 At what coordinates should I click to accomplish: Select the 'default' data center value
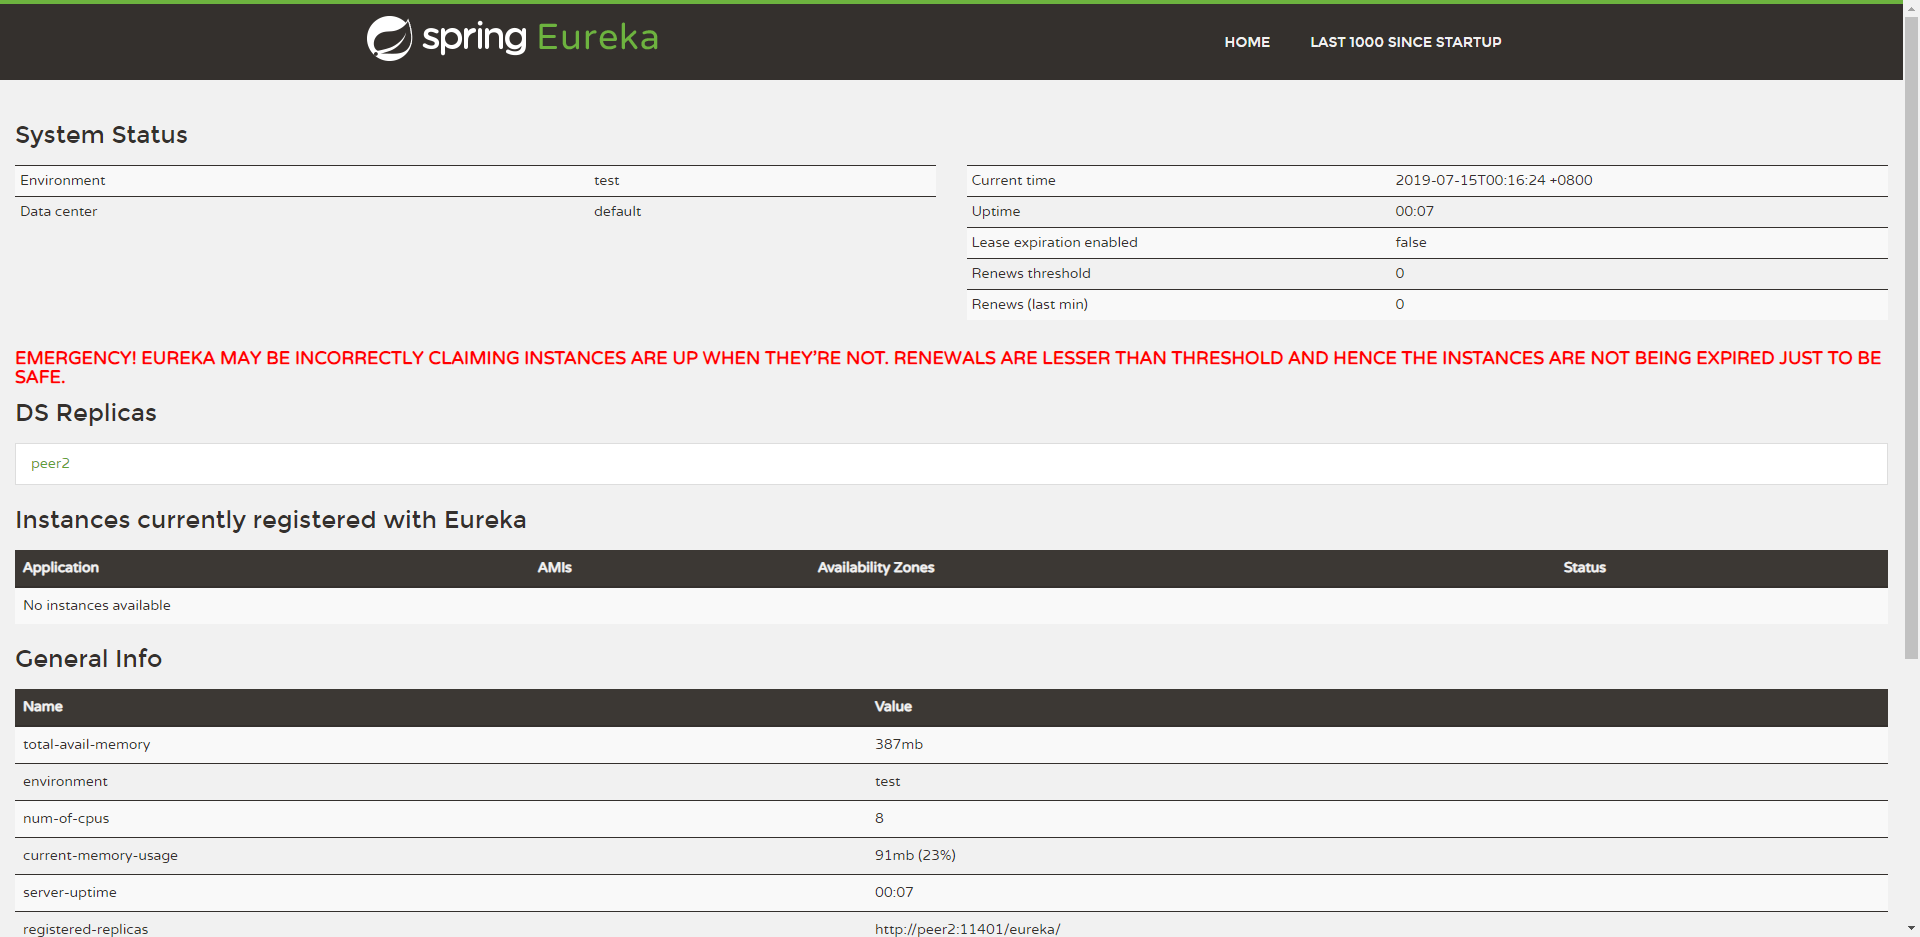(x=617, y=211)
